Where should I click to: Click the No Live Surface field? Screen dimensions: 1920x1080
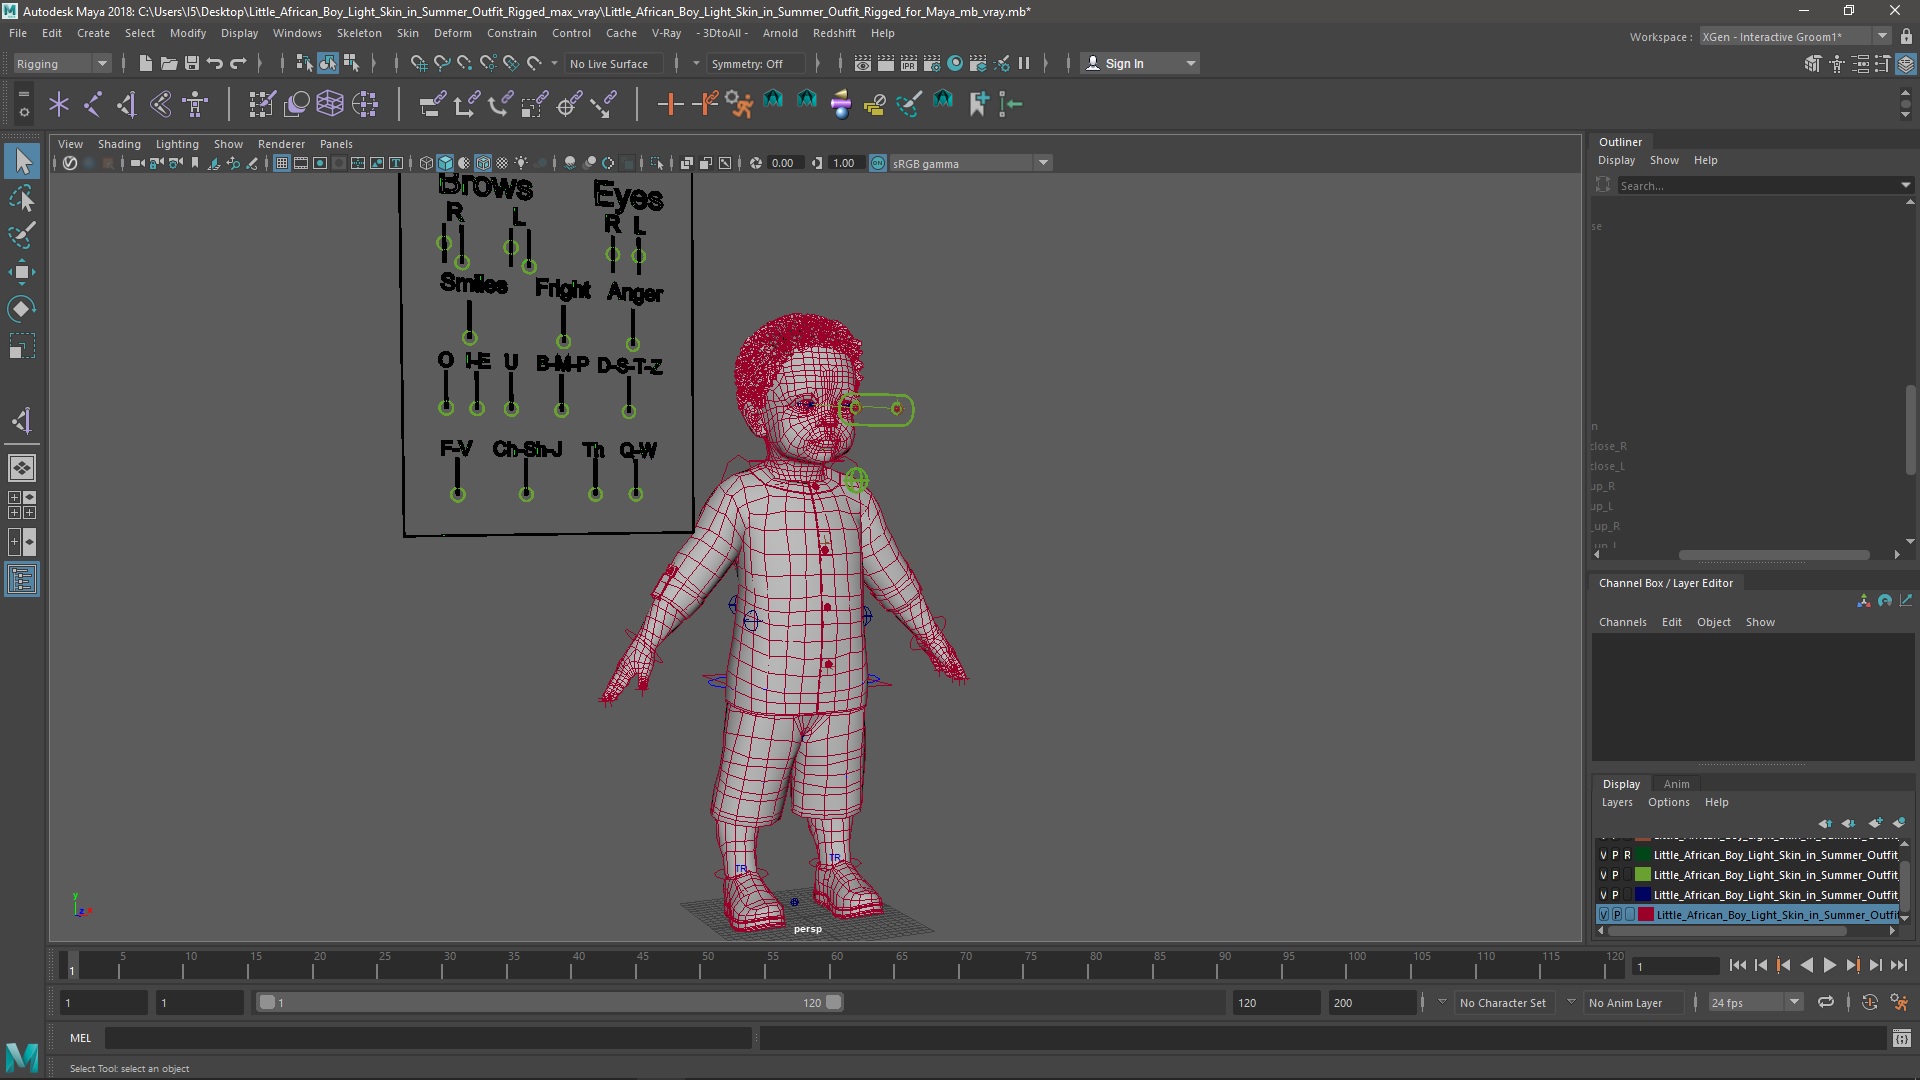tap(614, 63)
